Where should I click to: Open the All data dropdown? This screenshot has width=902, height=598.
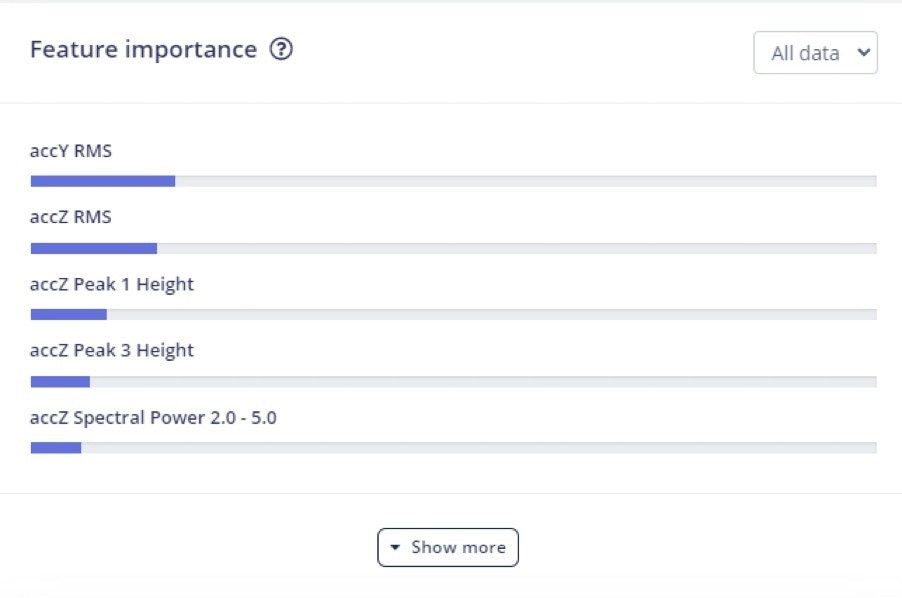[x=815, y=53]
